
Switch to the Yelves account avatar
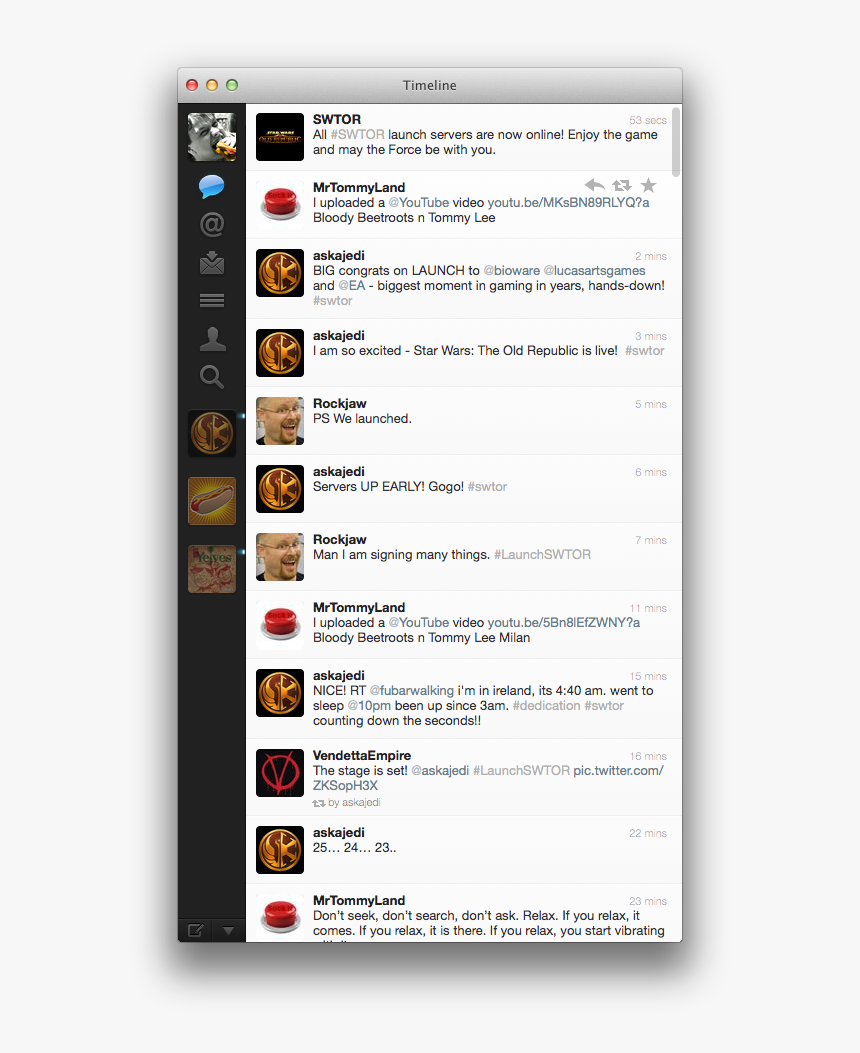212,569
